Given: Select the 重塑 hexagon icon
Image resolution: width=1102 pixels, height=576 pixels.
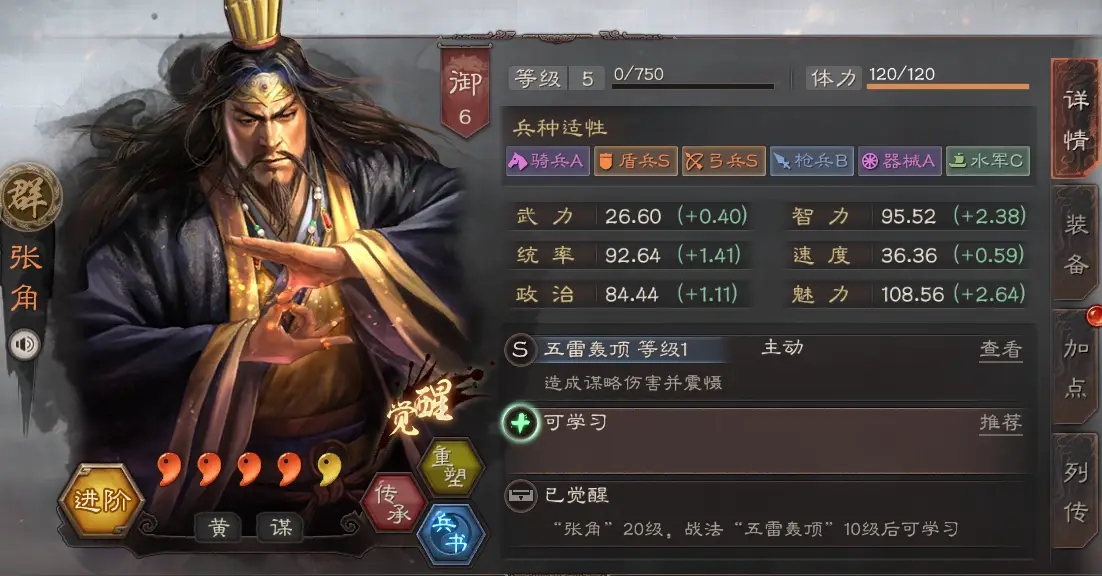Looking at the screenshot, I should [450, 467].
